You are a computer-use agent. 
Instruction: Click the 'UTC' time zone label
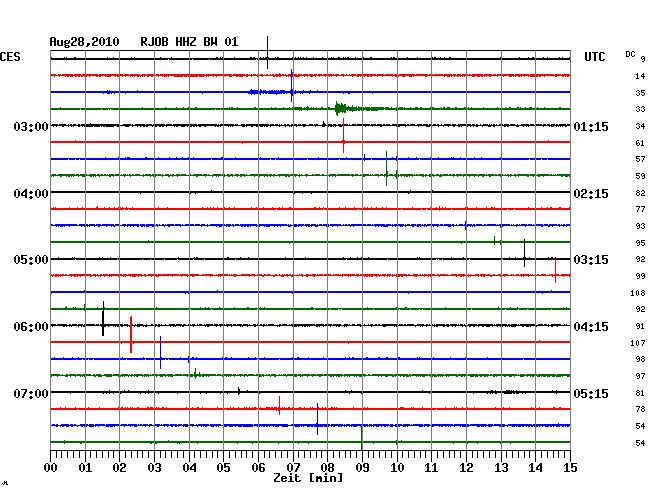[x=594, y=57]
